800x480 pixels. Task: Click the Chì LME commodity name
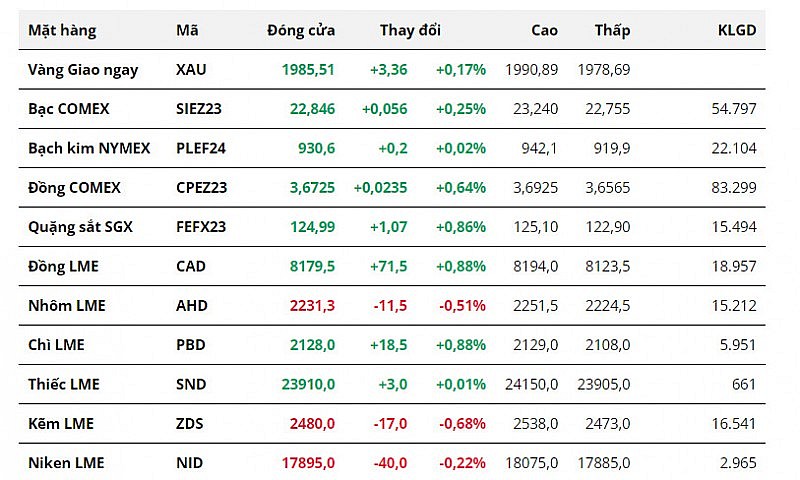point(56,345)
